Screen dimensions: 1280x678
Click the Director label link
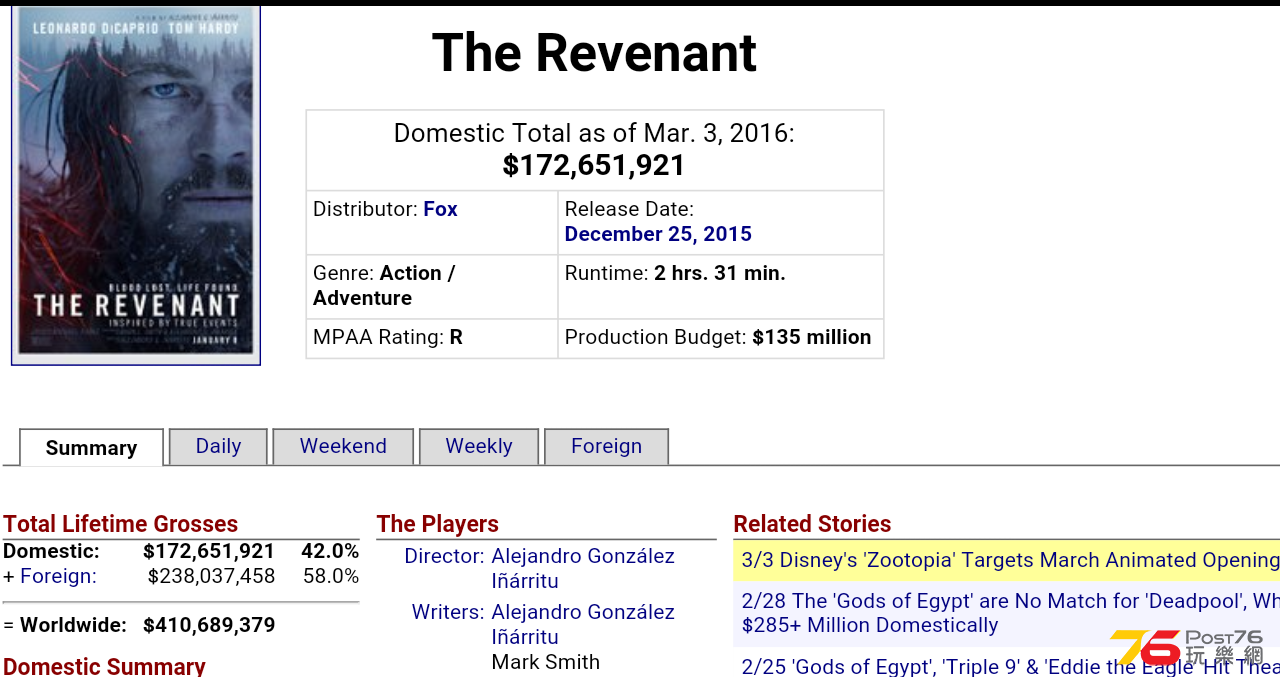444,556
